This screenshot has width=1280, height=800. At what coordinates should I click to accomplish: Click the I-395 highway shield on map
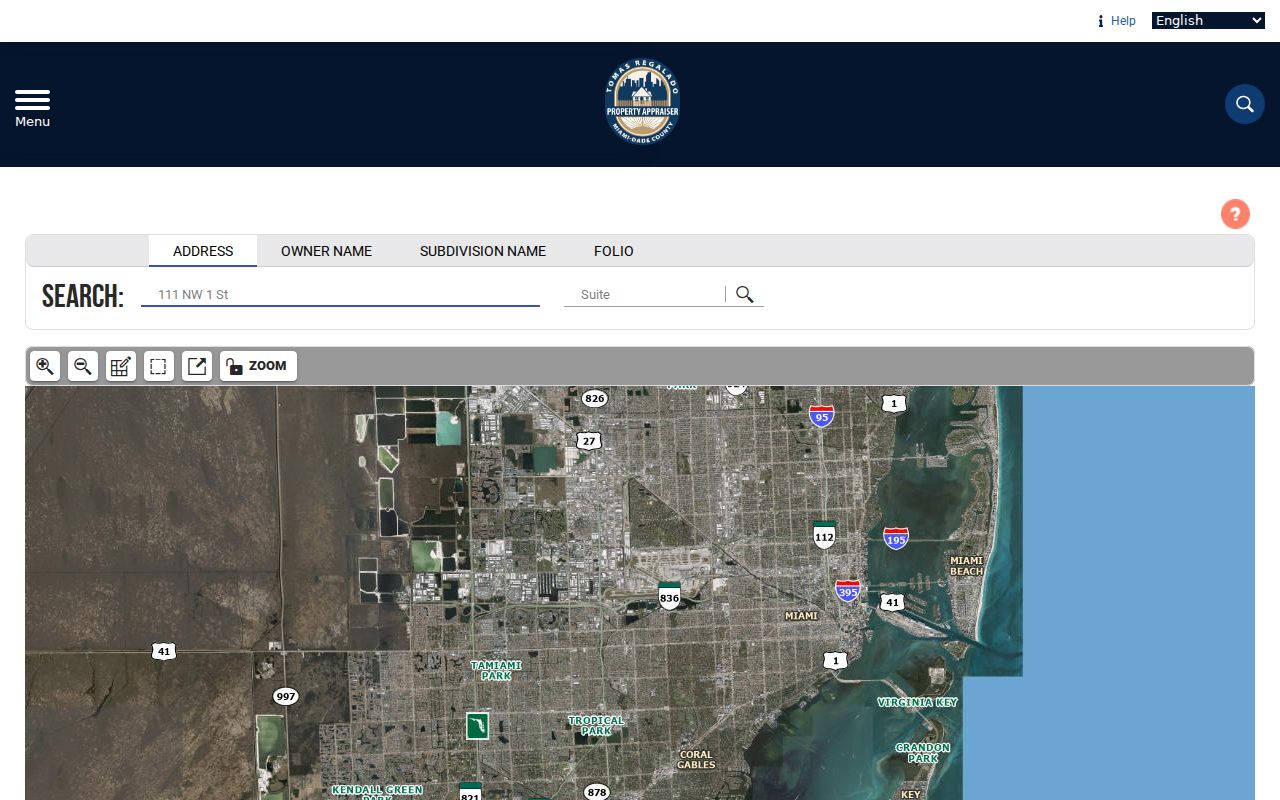[848, 590]
